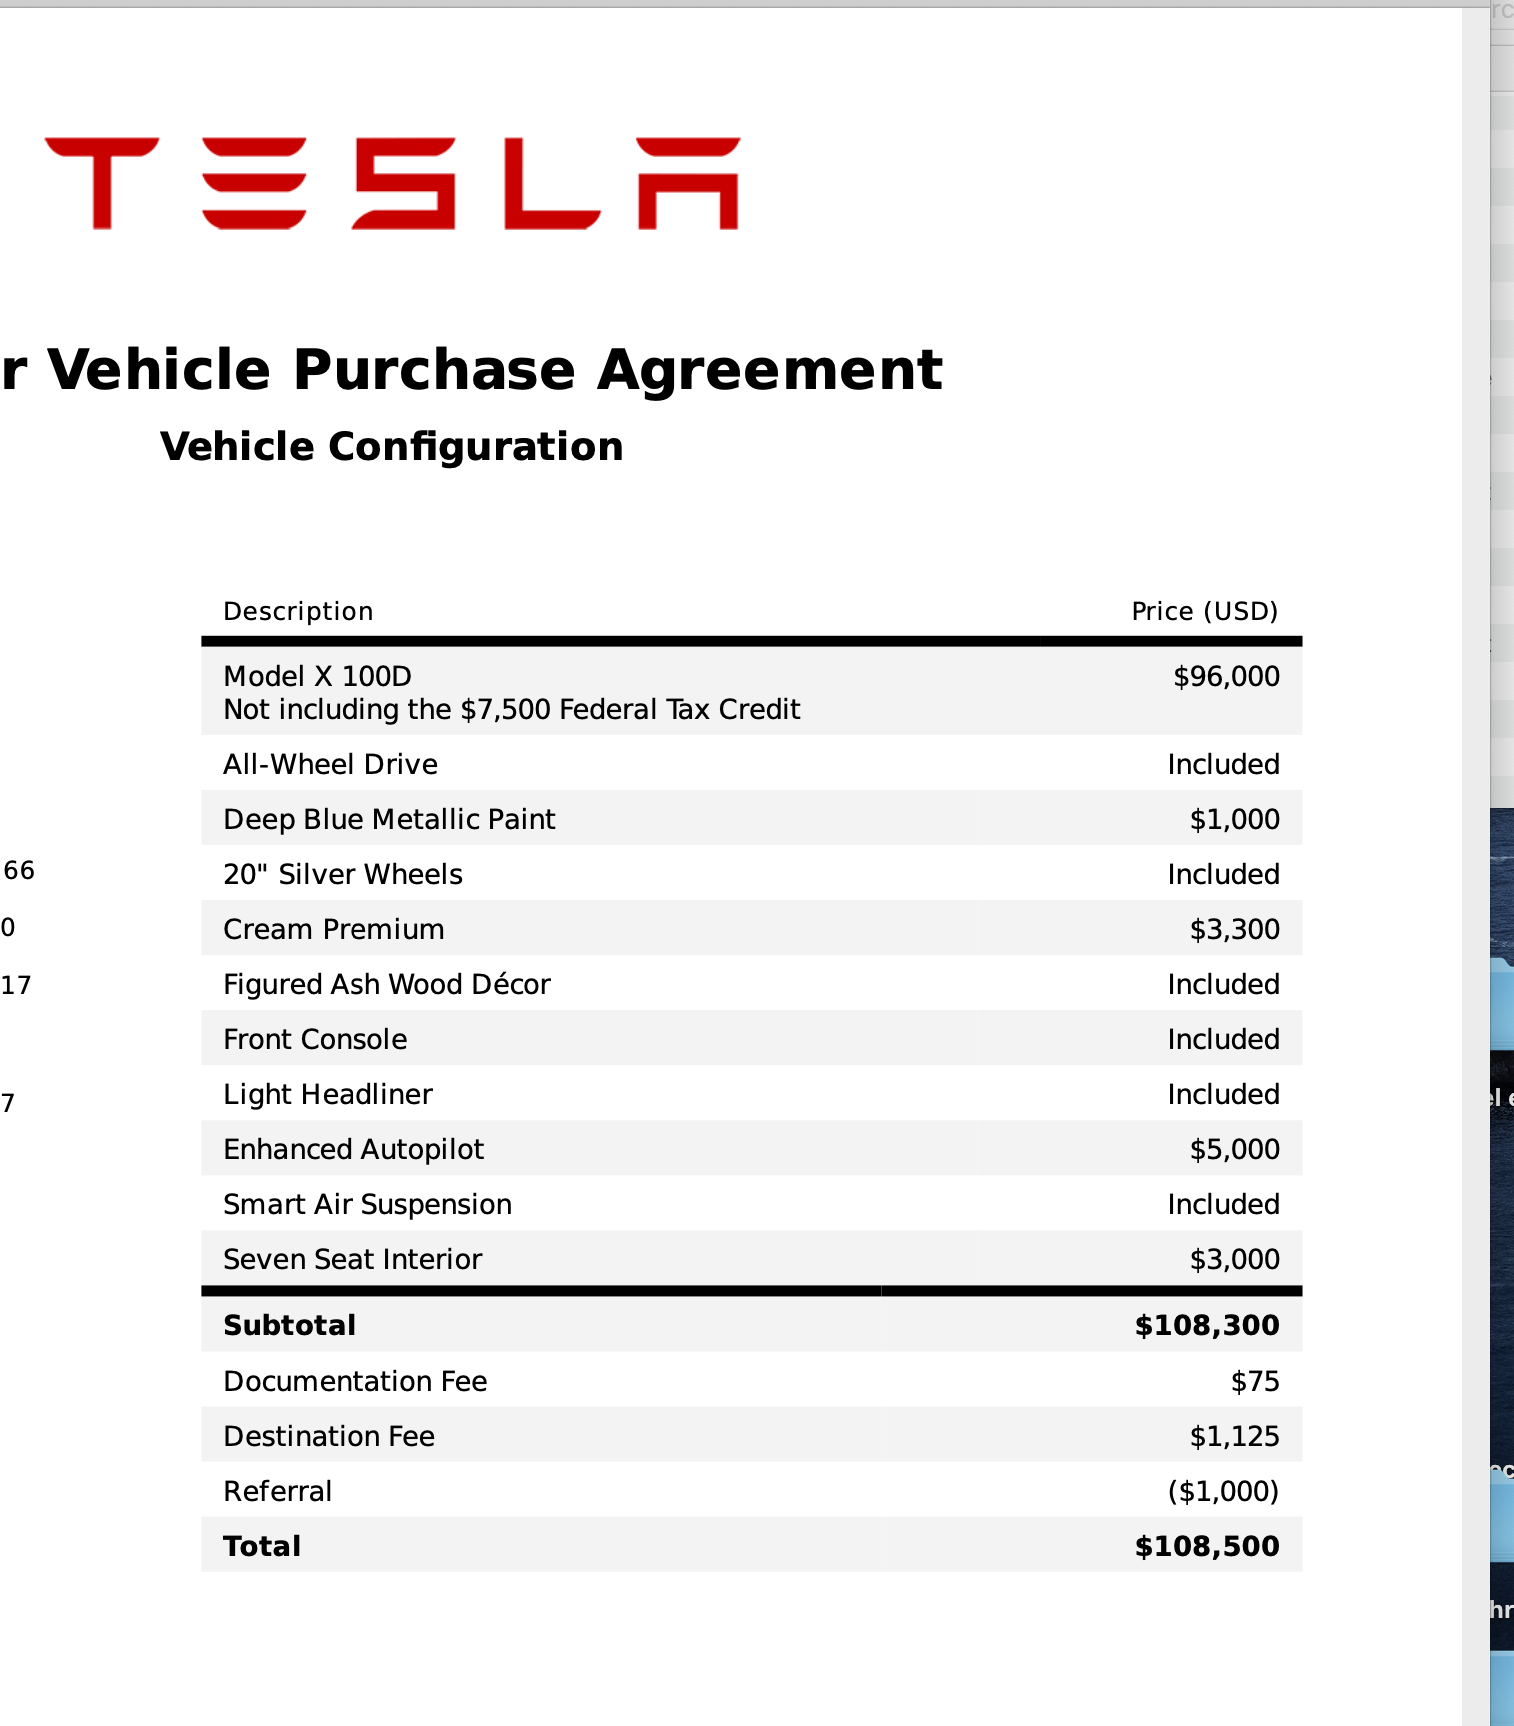Click the Model X 100D line item

click(x=317, y=677)
